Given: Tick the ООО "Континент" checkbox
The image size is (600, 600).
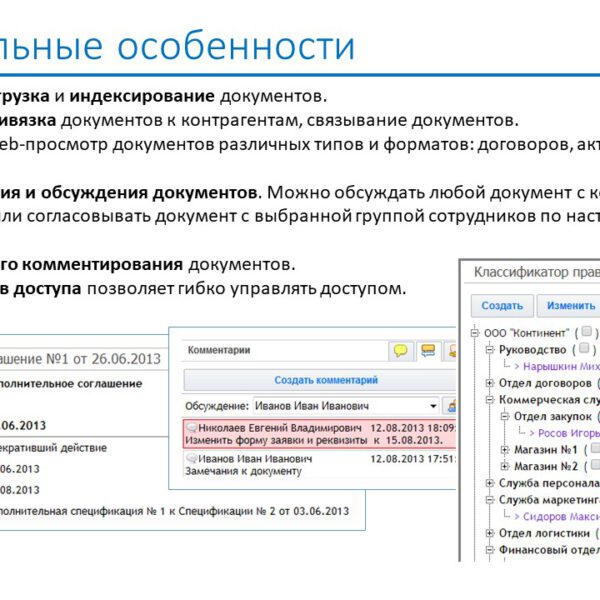Looking at the screenshot, I should tap(586, 332).
